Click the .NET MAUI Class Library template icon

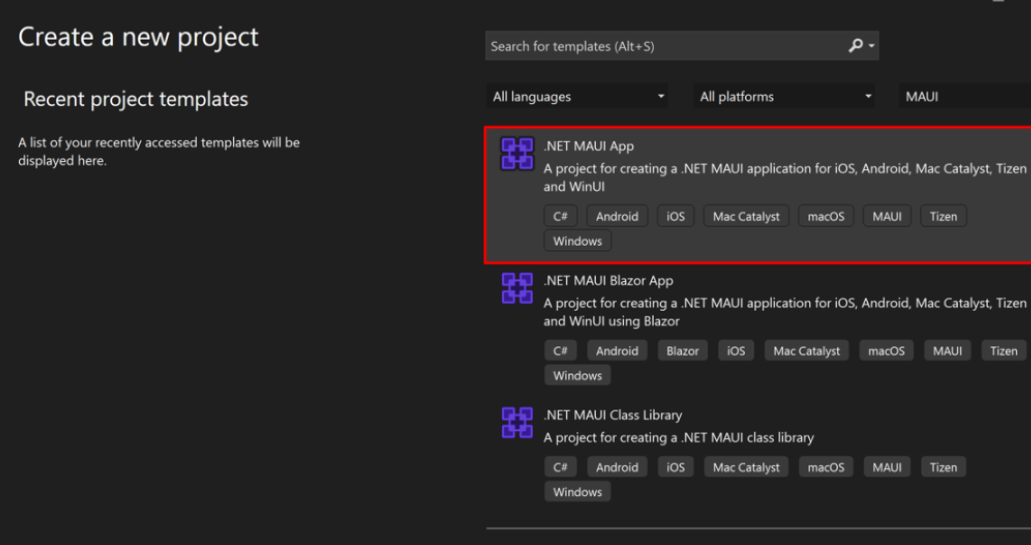(516, 422)
